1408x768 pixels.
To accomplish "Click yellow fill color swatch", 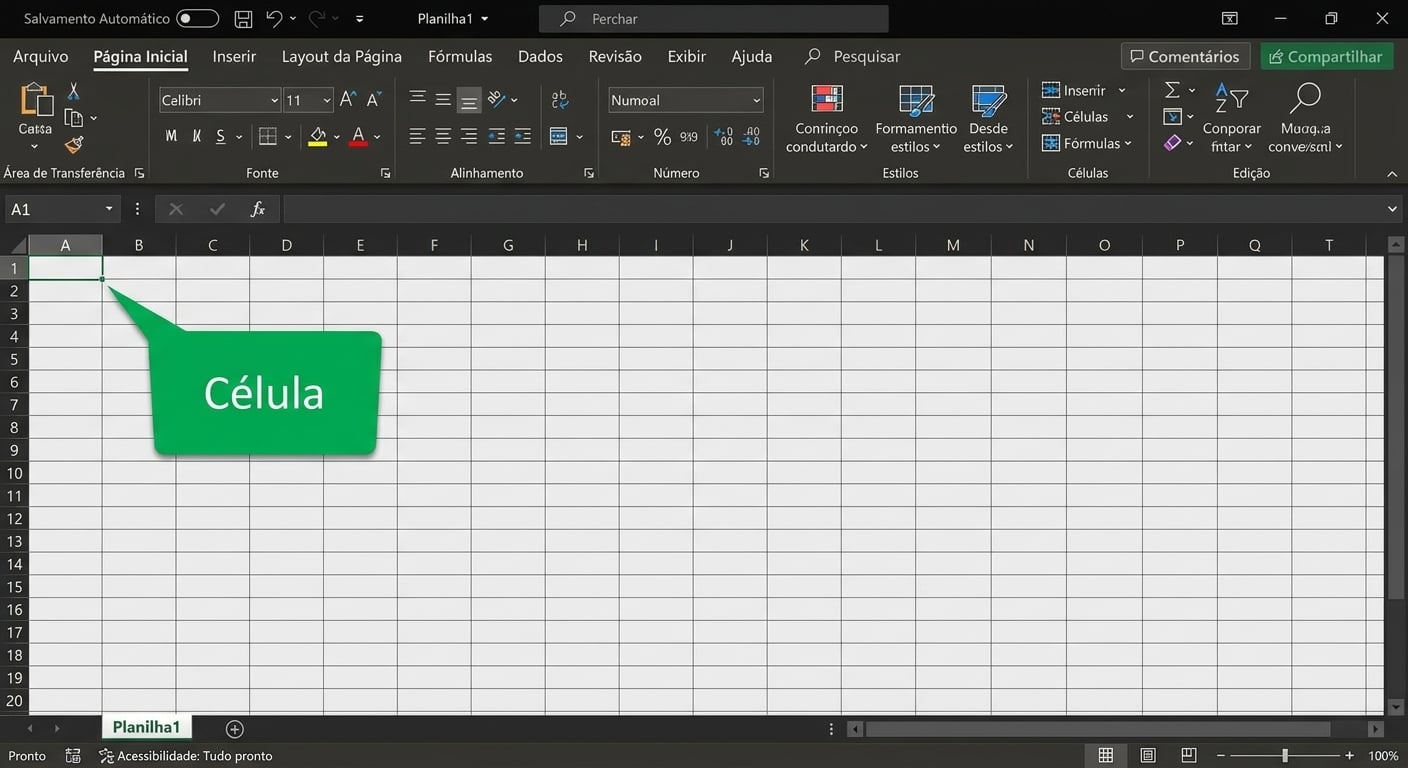I will tap(318, 136).
